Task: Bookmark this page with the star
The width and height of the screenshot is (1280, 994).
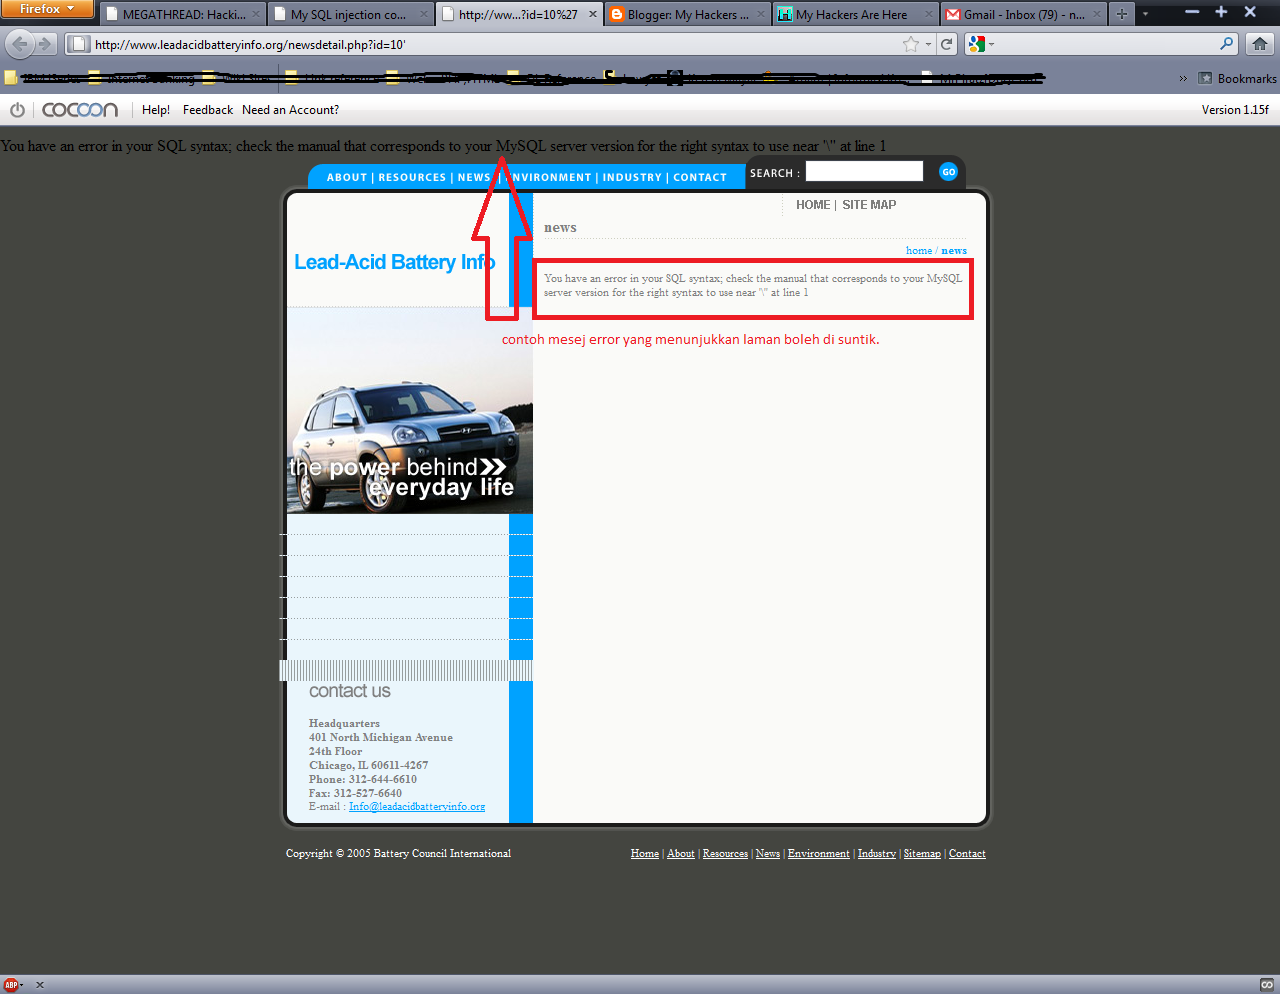Action: coord(910,44)
